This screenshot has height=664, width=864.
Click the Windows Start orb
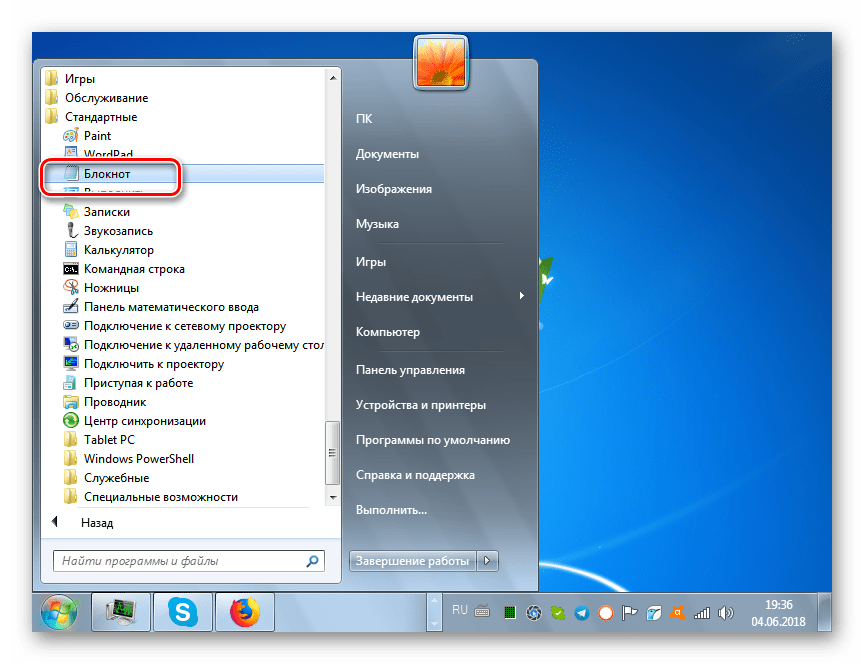point(58,612)
